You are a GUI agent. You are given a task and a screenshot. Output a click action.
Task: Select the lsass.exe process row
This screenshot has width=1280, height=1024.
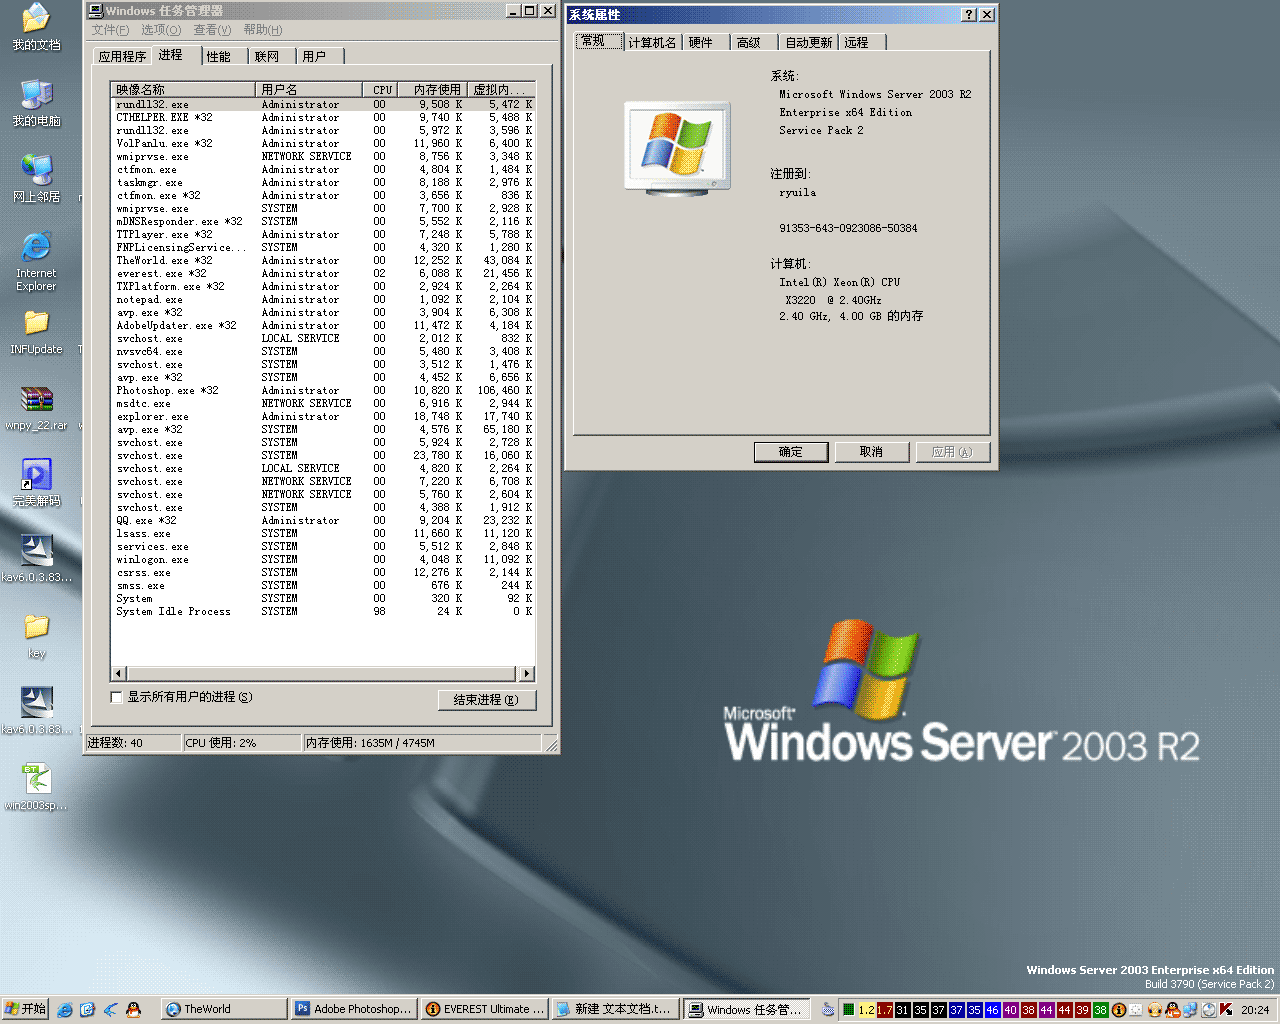[x=323, y=534]
